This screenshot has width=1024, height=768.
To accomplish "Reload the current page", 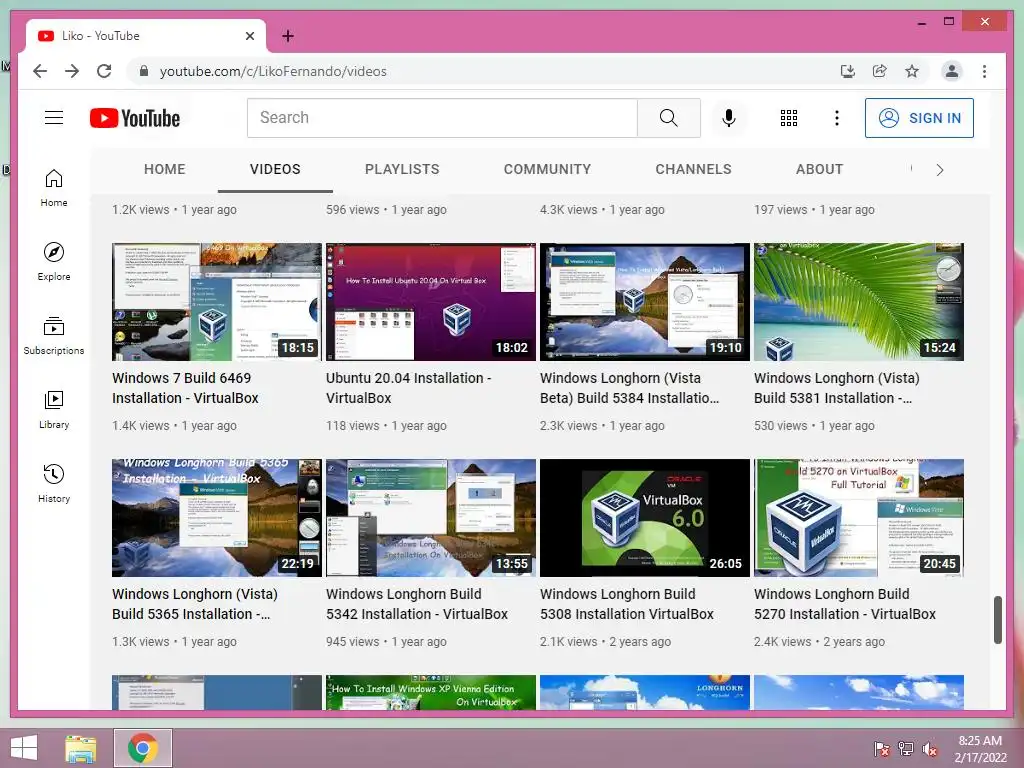I will coord(104,71).
